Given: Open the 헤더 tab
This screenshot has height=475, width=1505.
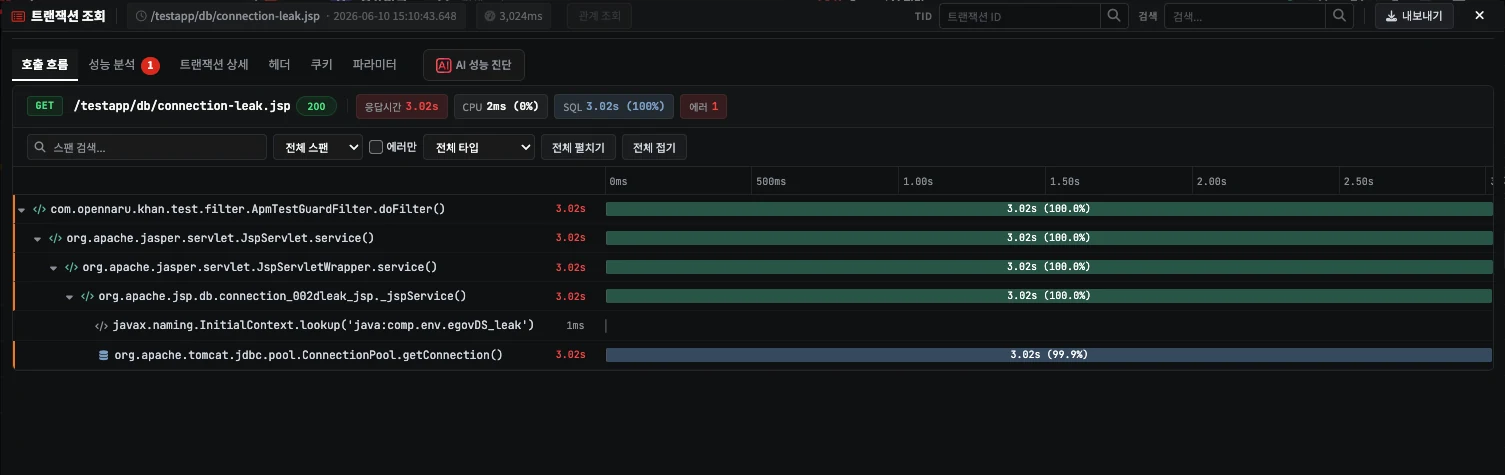Looking at the screenshot, I should pos(280,65).
